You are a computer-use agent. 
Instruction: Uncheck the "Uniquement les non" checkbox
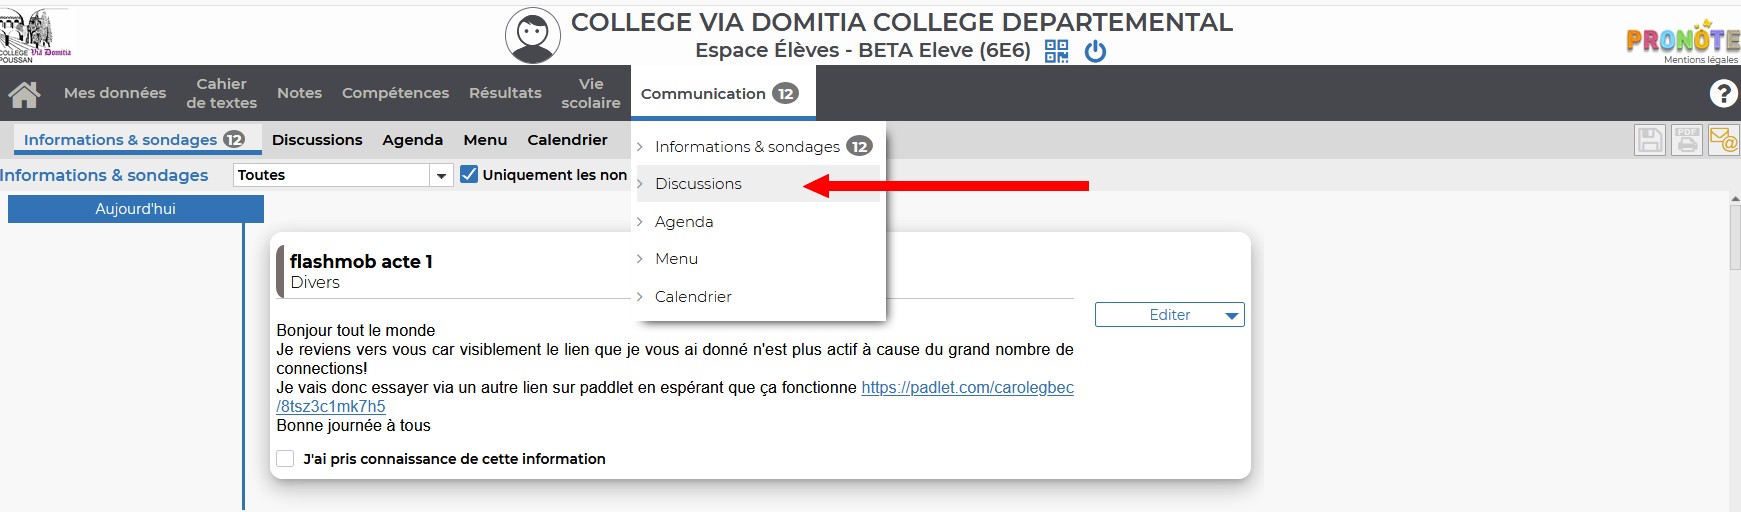469,175
